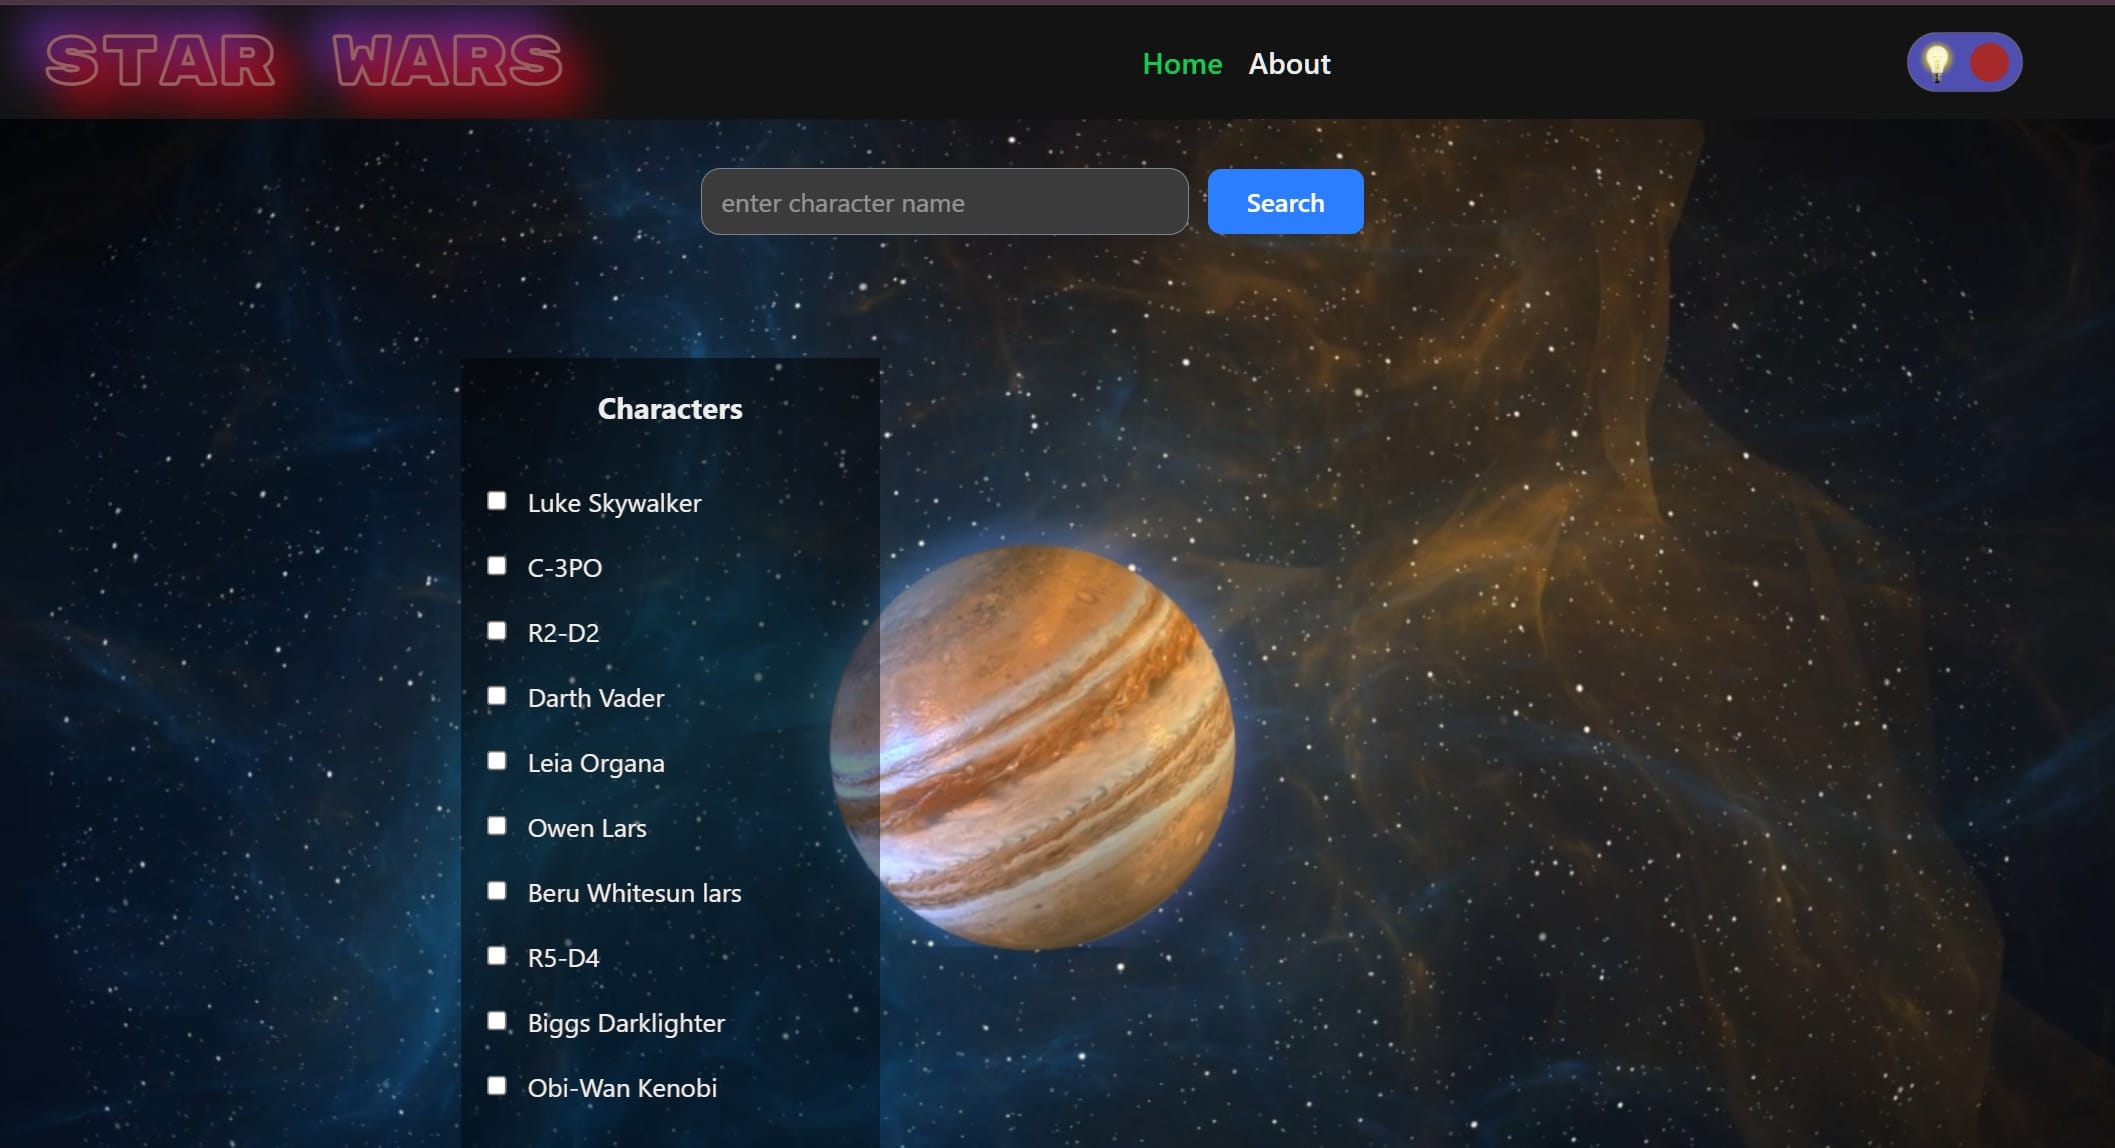Select the Obi-Wan Kenobi checkbox

497,1086
